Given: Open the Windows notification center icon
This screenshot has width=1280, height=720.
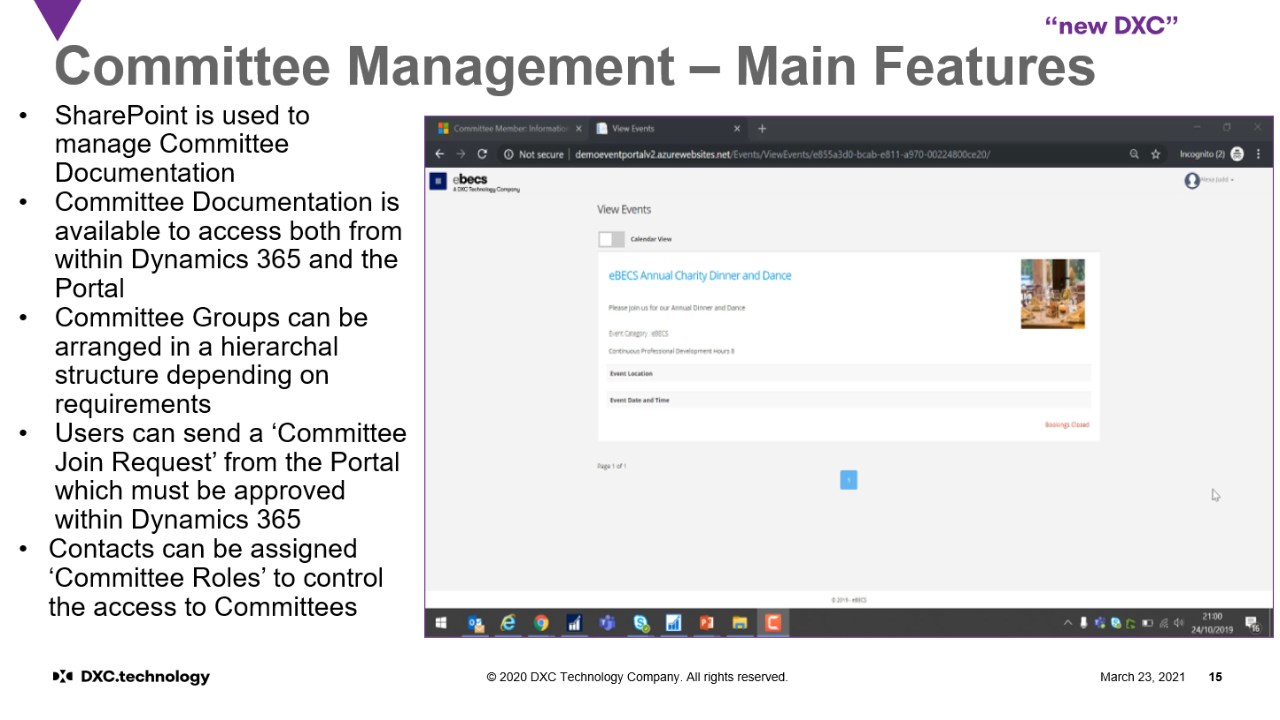Looking at the screenshot, I should [x=1253, y=624].
